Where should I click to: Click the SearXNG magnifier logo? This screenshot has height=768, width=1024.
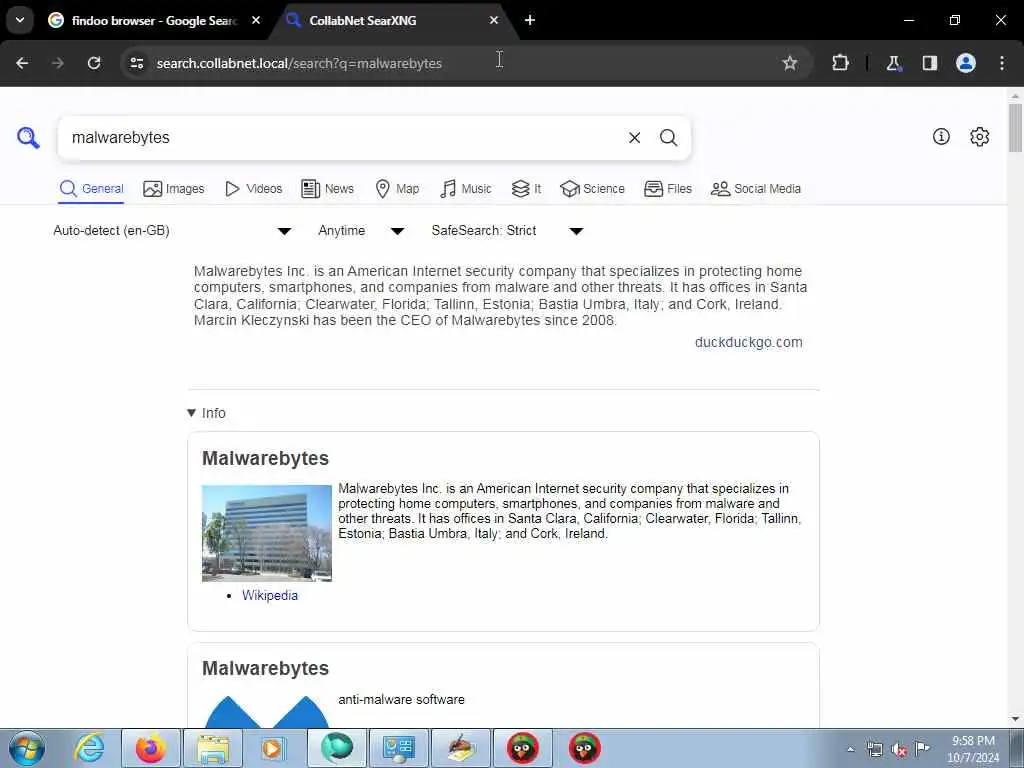click(28, 138)
